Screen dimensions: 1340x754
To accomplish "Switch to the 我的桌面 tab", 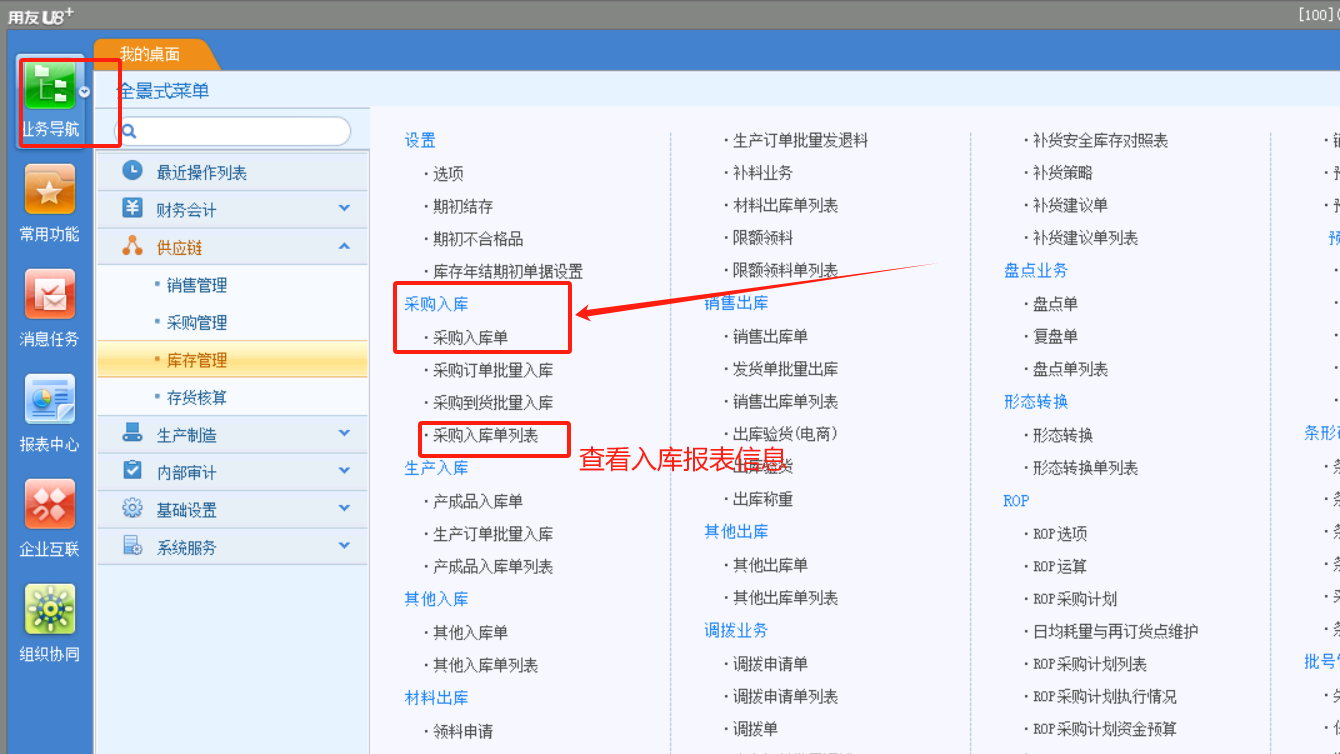I will [150, 54].
